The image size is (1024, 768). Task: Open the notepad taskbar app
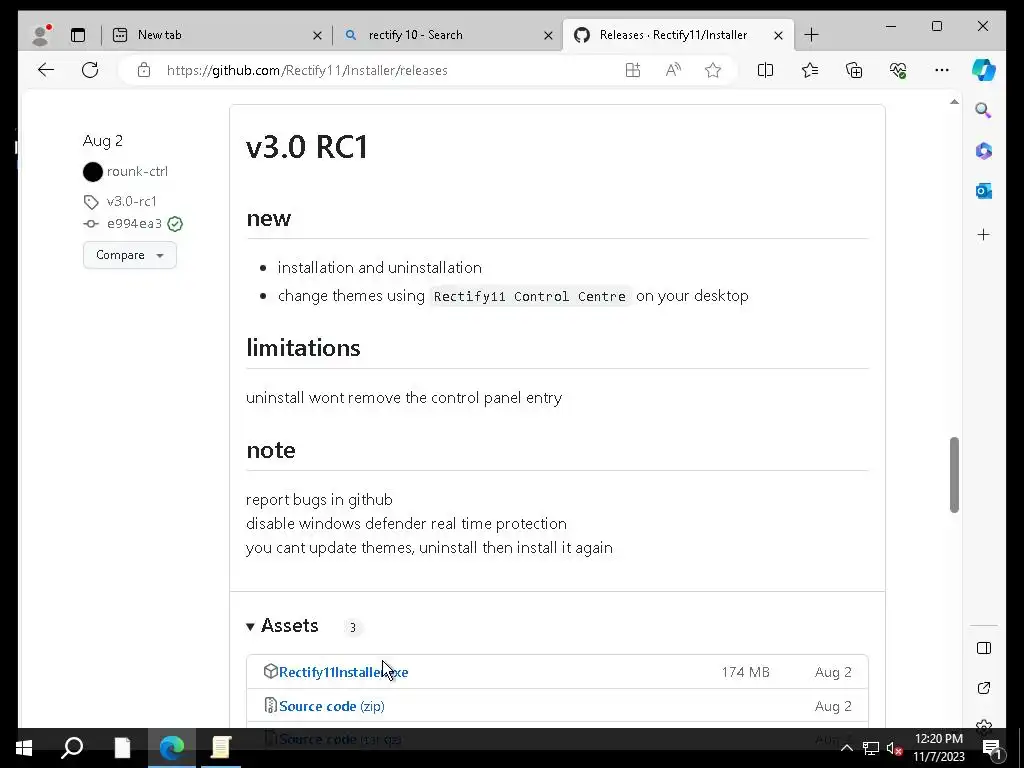[221, 748]
